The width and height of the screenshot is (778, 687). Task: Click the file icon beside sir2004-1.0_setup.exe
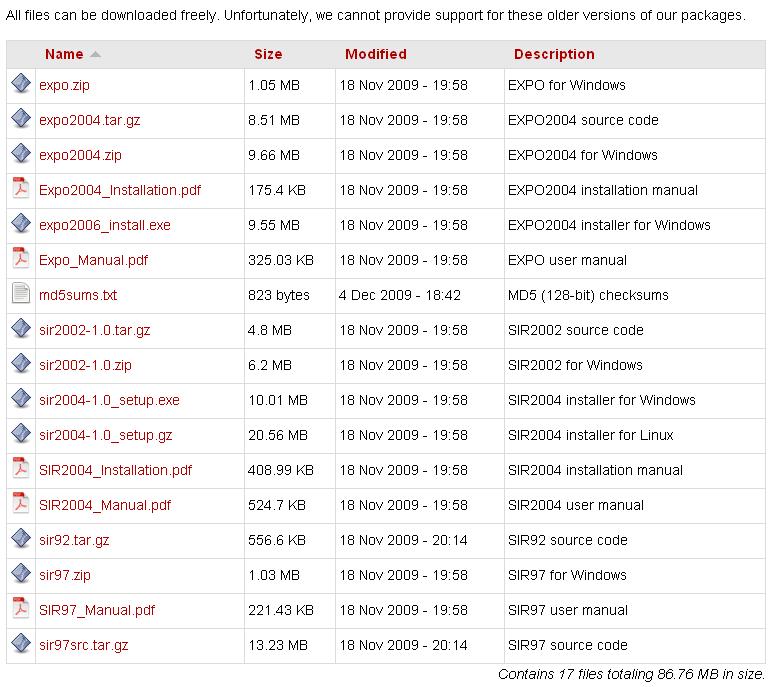(x=21, y=399)
